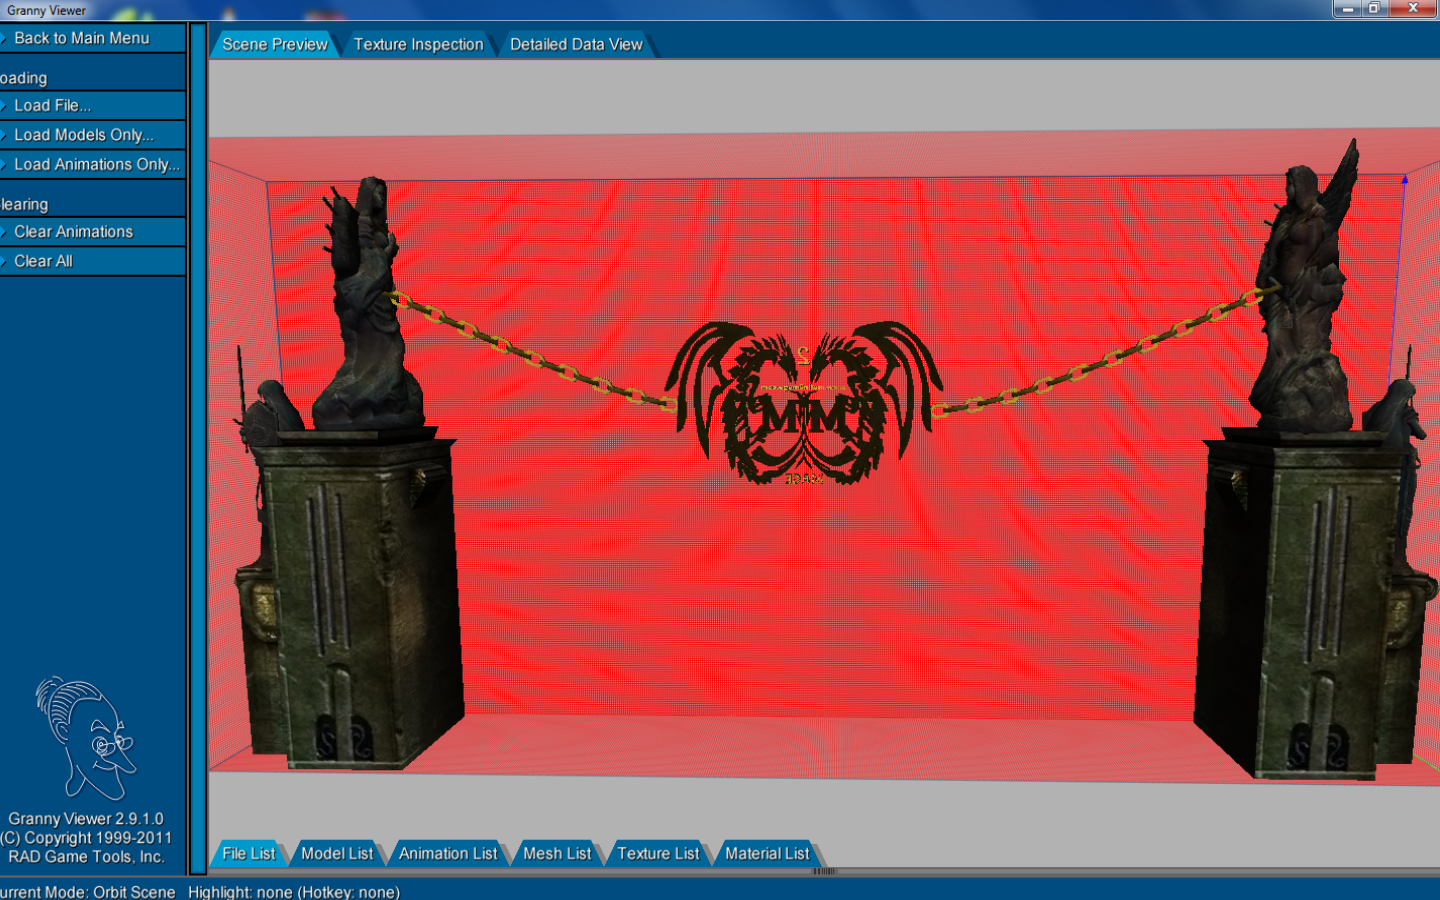The height and width of the screenshot is (900, 1440).
Task: Open the Texture Inspection tab
Action: click(418, 44)
